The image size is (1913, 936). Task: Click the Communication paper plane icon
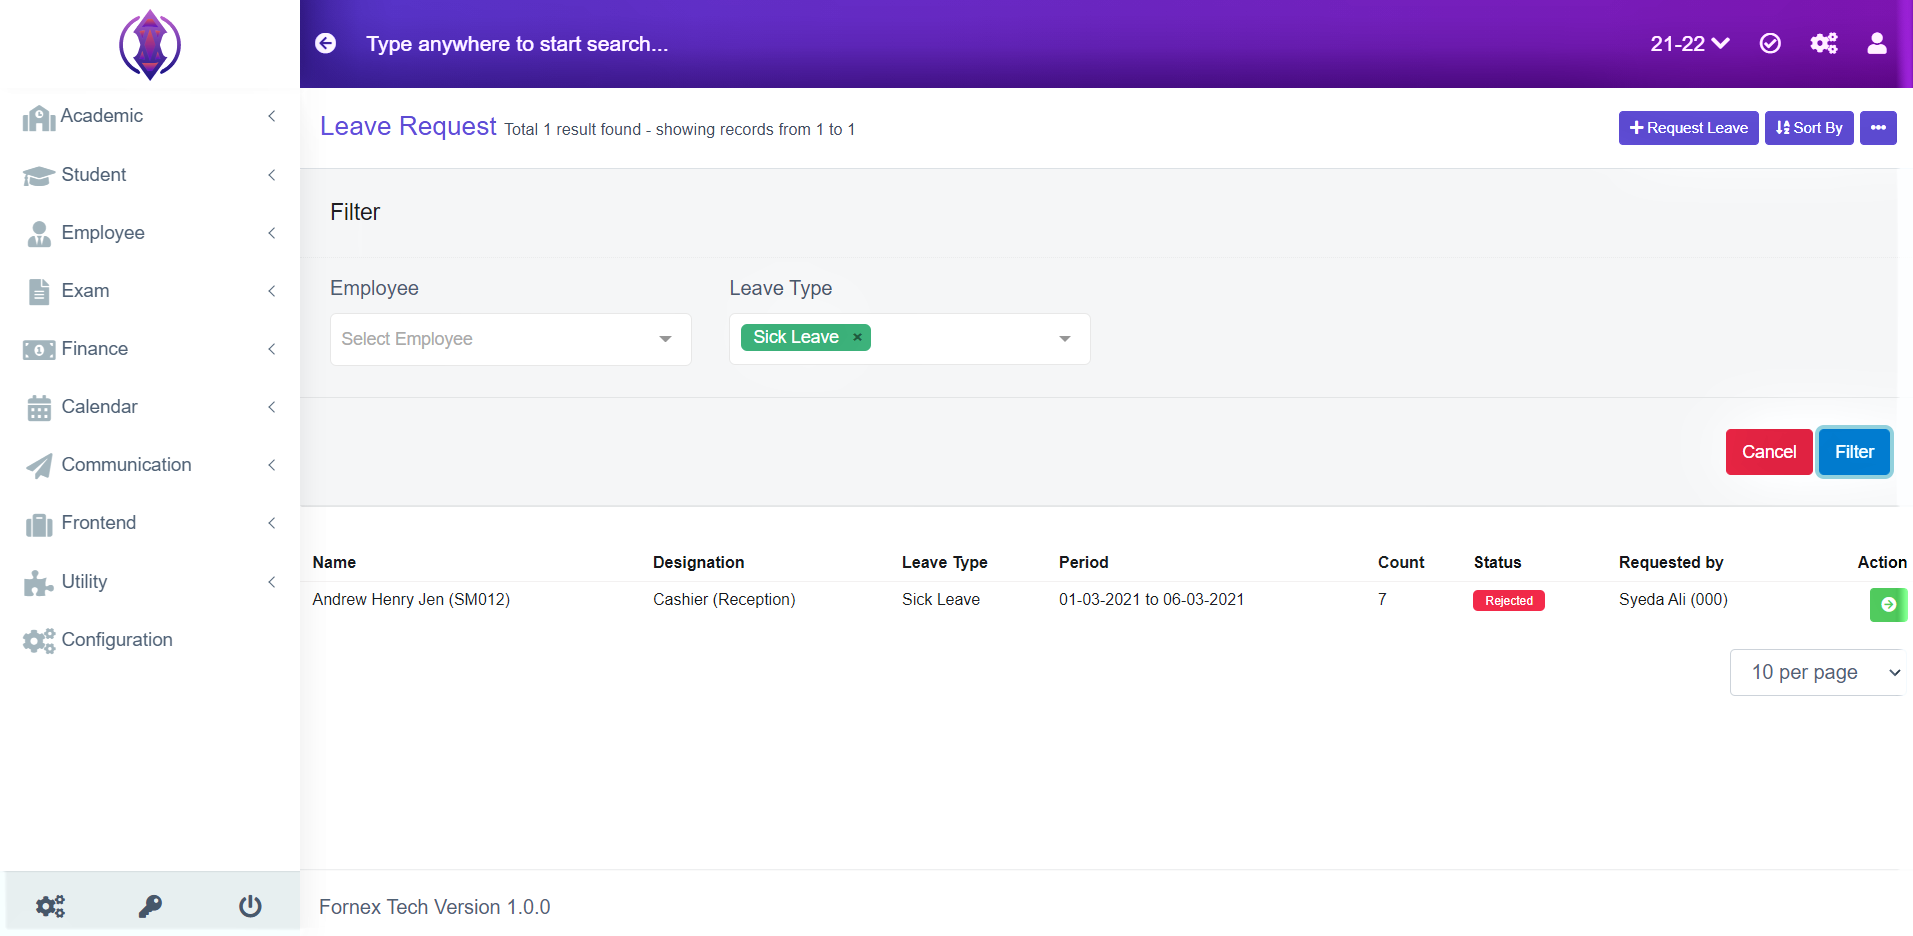coord(39,466)
